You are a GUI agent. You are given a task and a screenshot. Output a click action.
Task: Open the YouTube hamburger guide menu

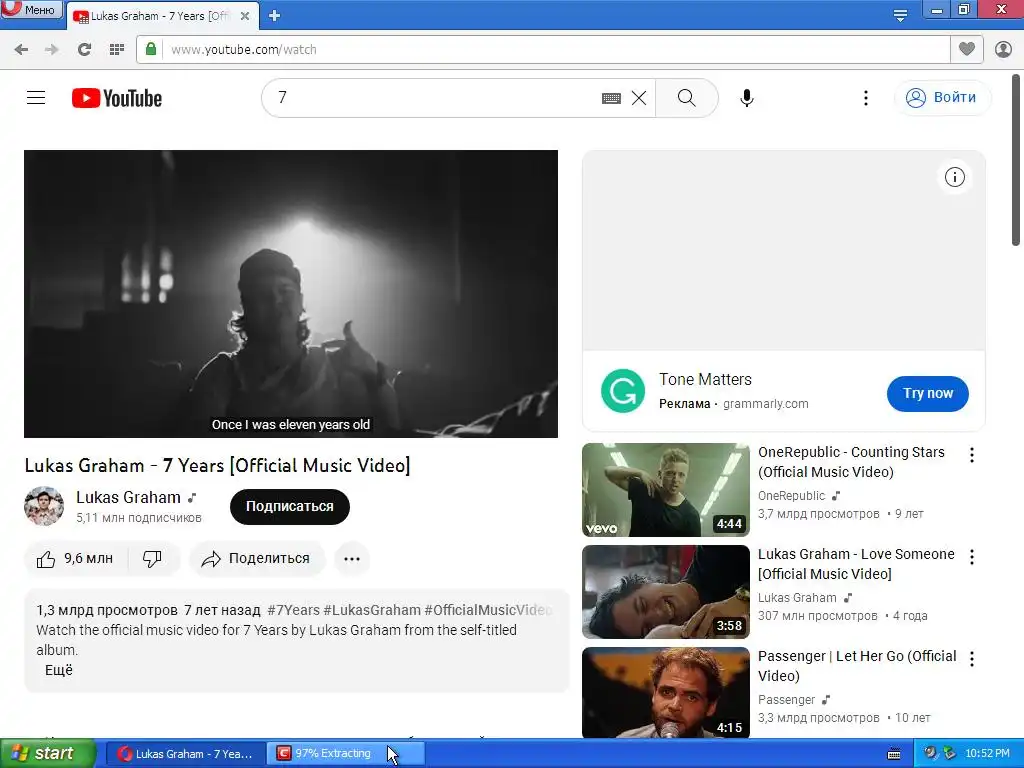(x=36, y=98)
